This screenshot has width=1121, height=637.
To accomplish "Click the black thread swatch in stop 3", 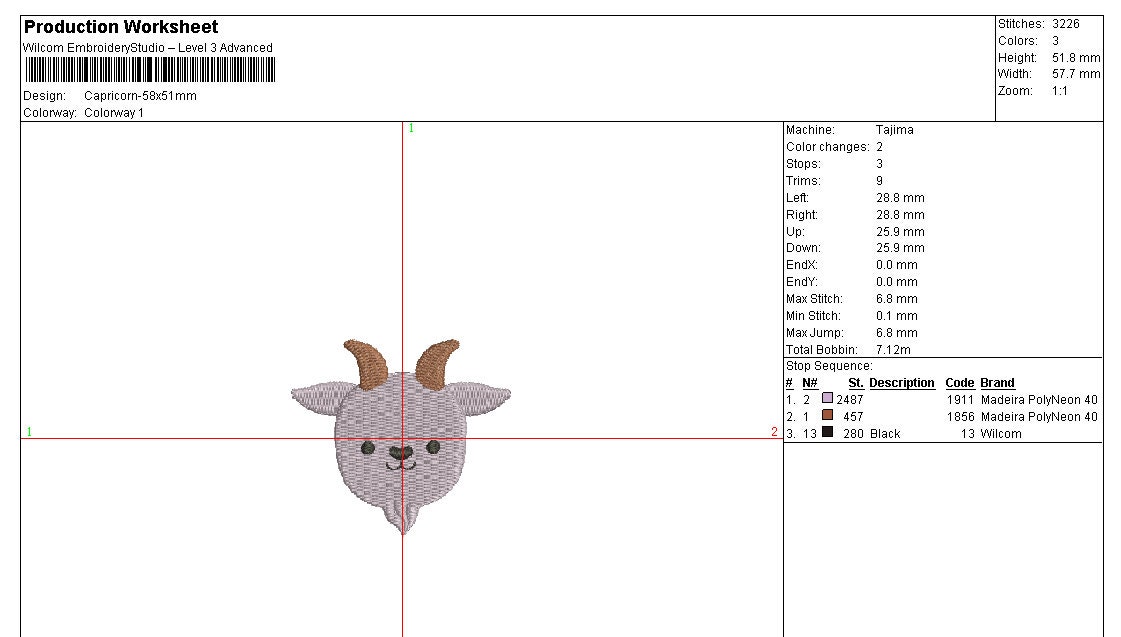I will click(825, 433).
